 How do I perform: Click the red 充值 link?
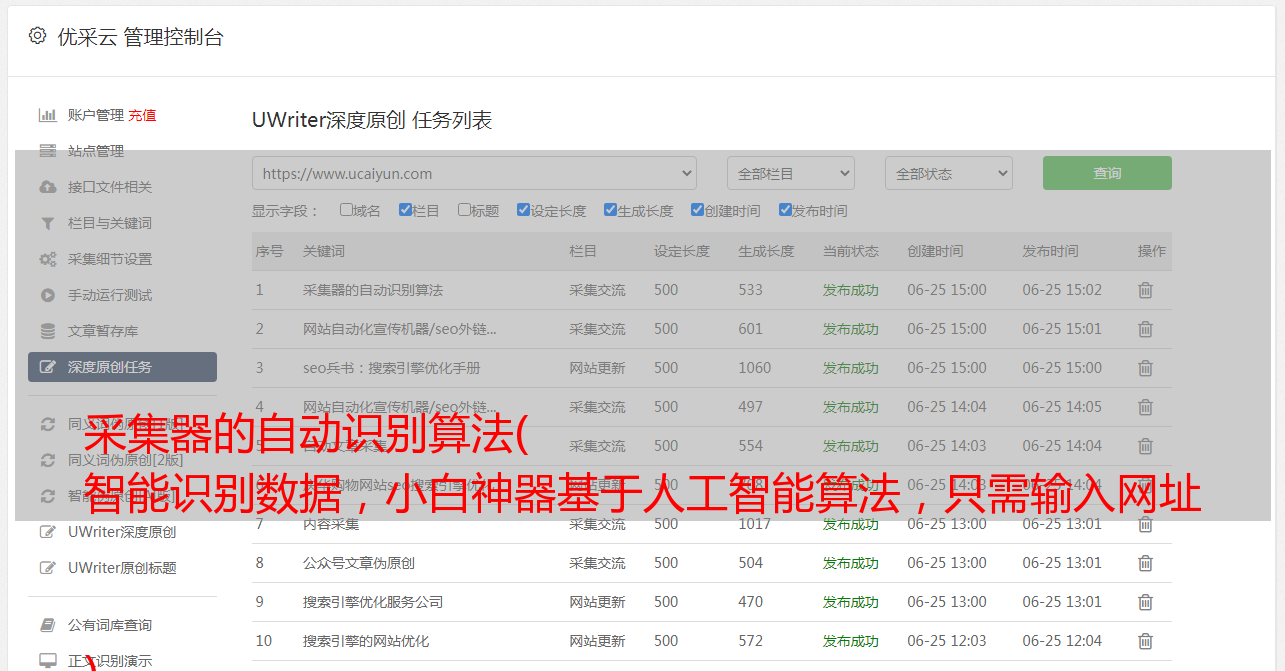click(x=142, y=115)
